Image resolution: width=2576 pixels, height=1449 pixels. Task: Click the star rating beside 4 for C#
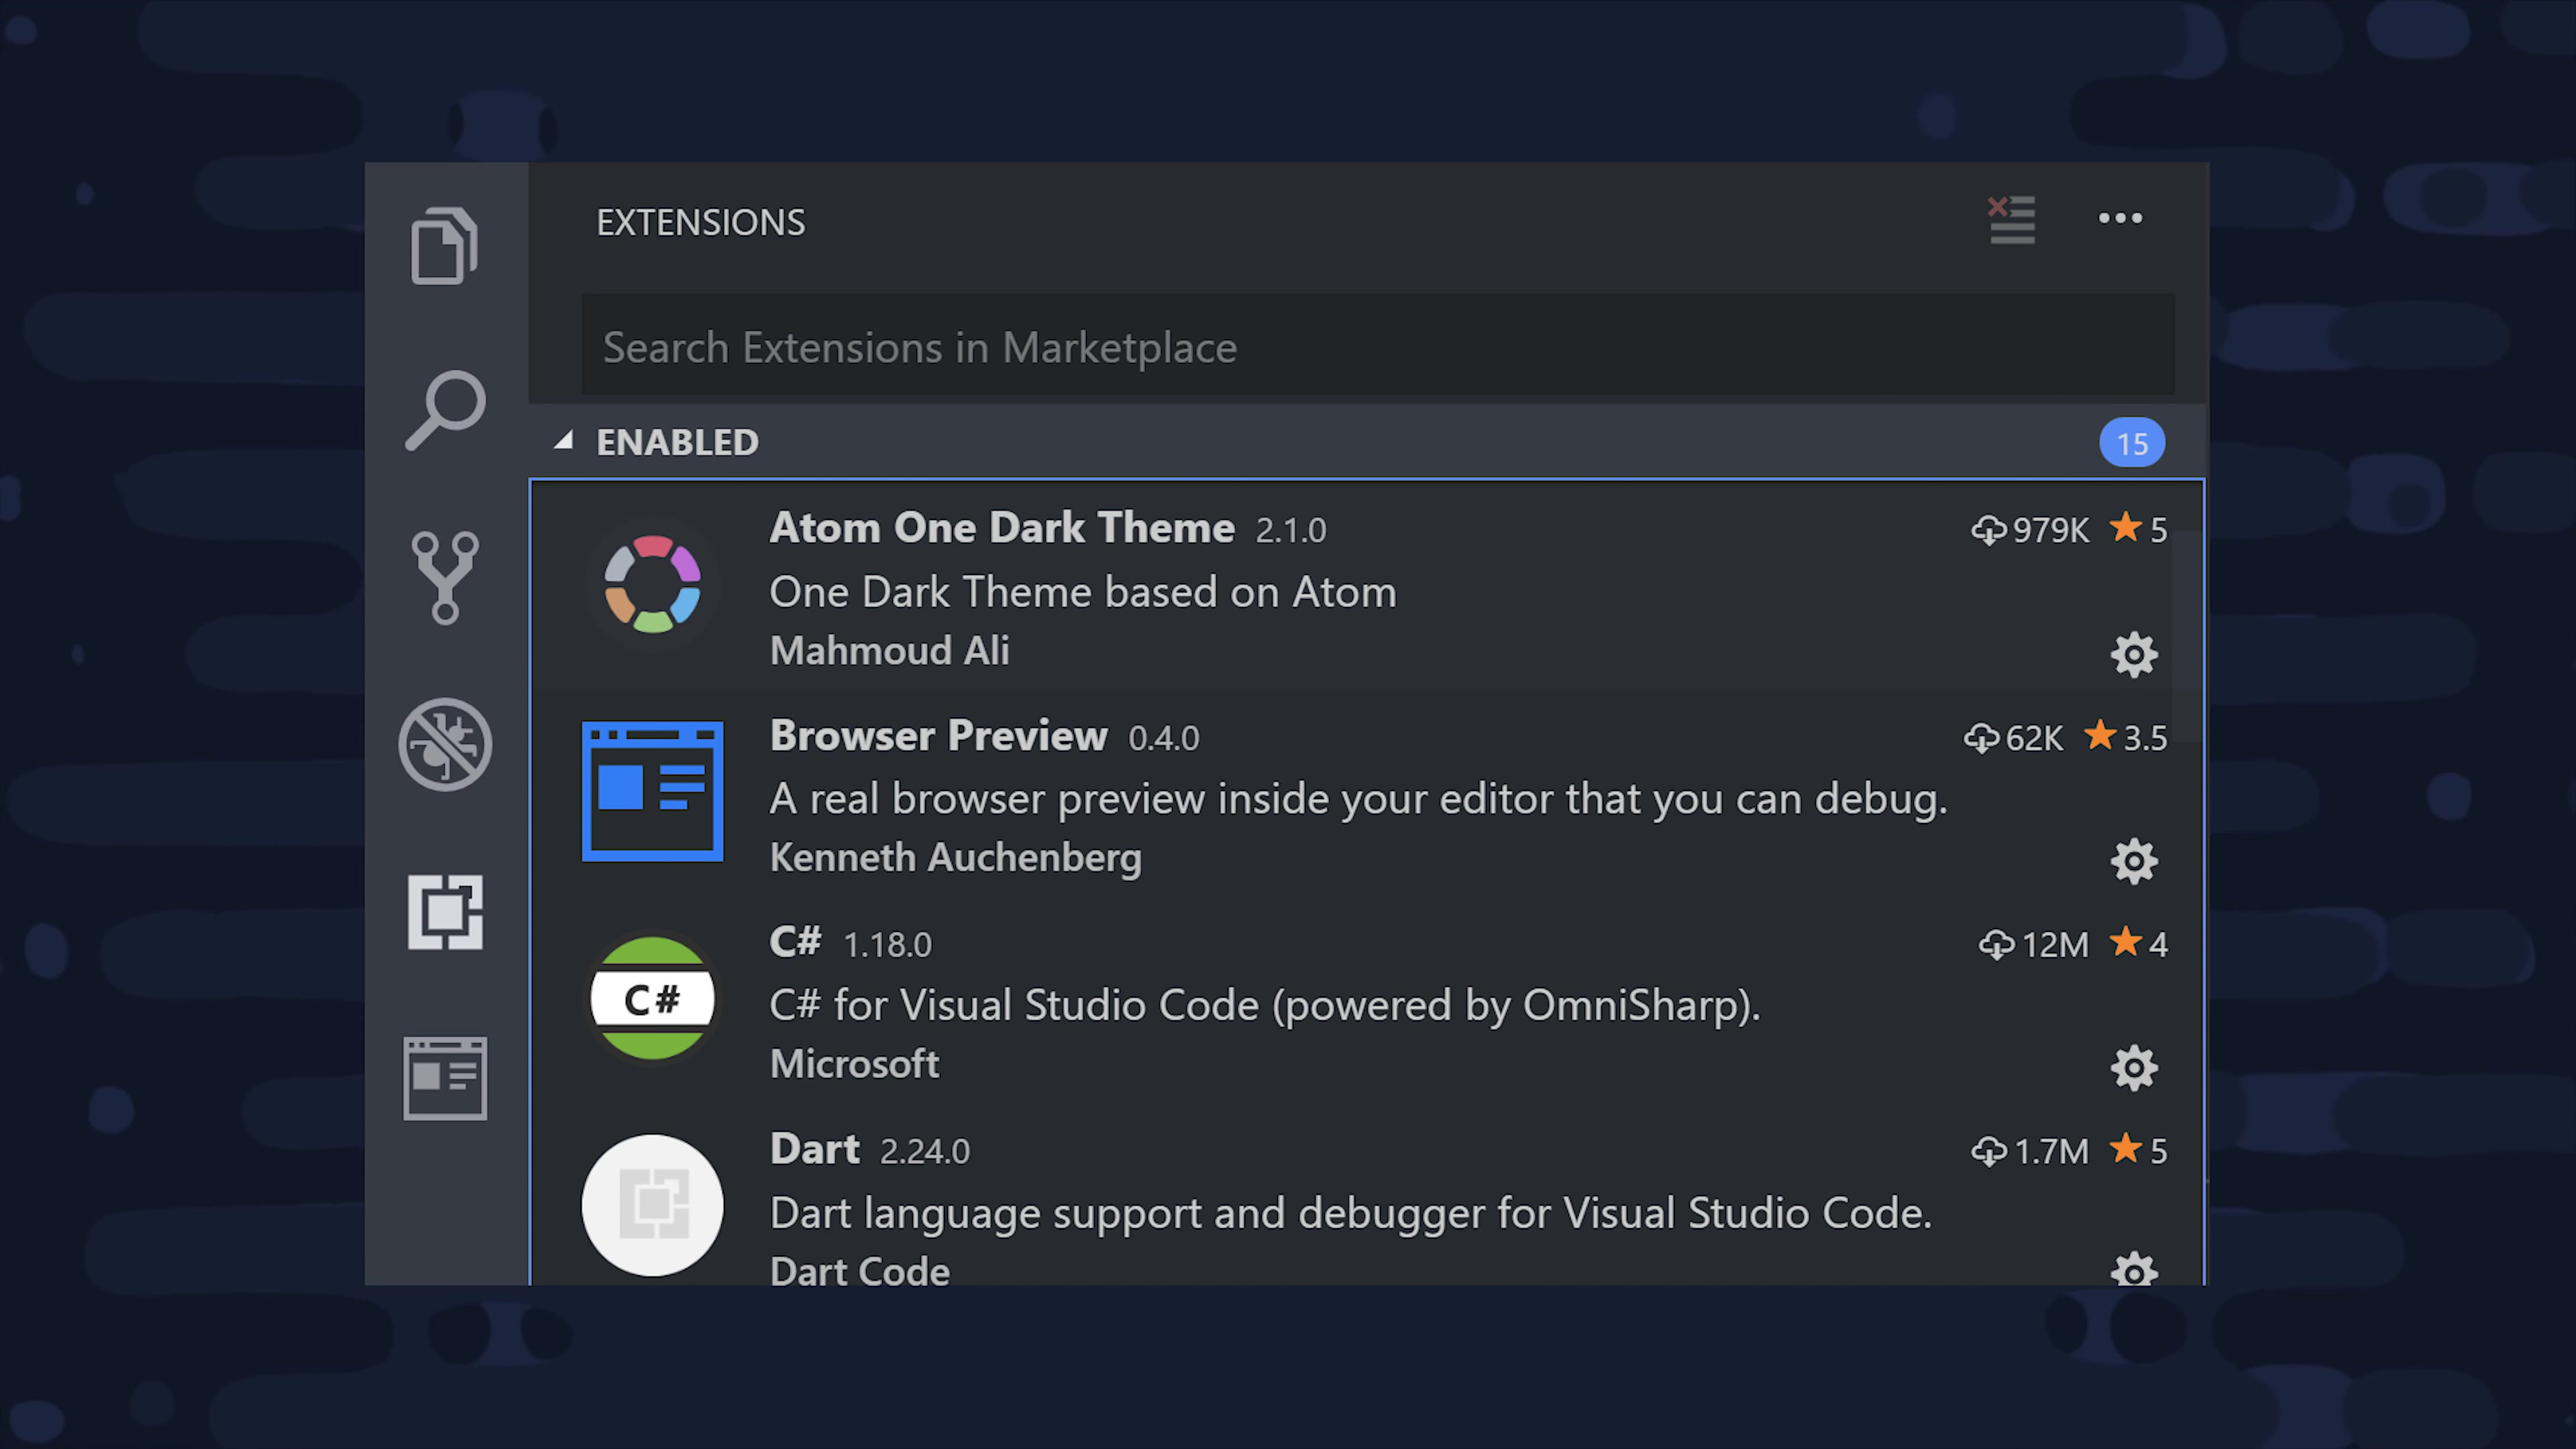point(2125,942)
